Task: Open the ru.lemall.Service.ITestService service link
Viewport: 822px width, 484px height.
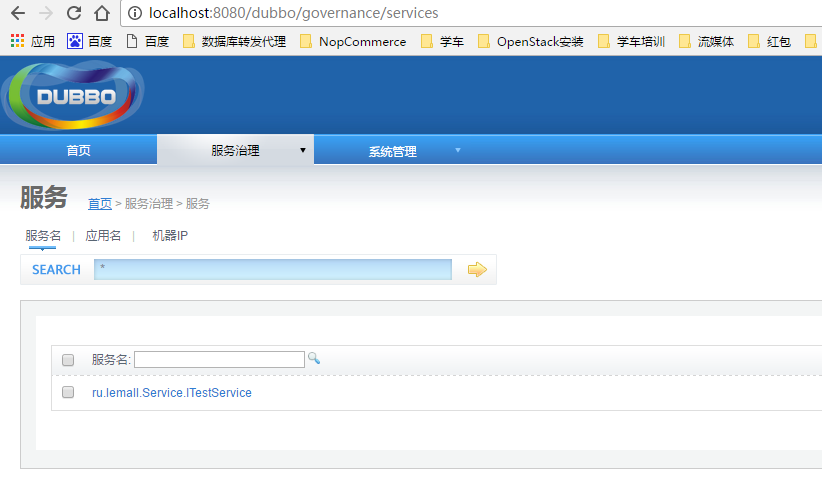Action: 172,393
